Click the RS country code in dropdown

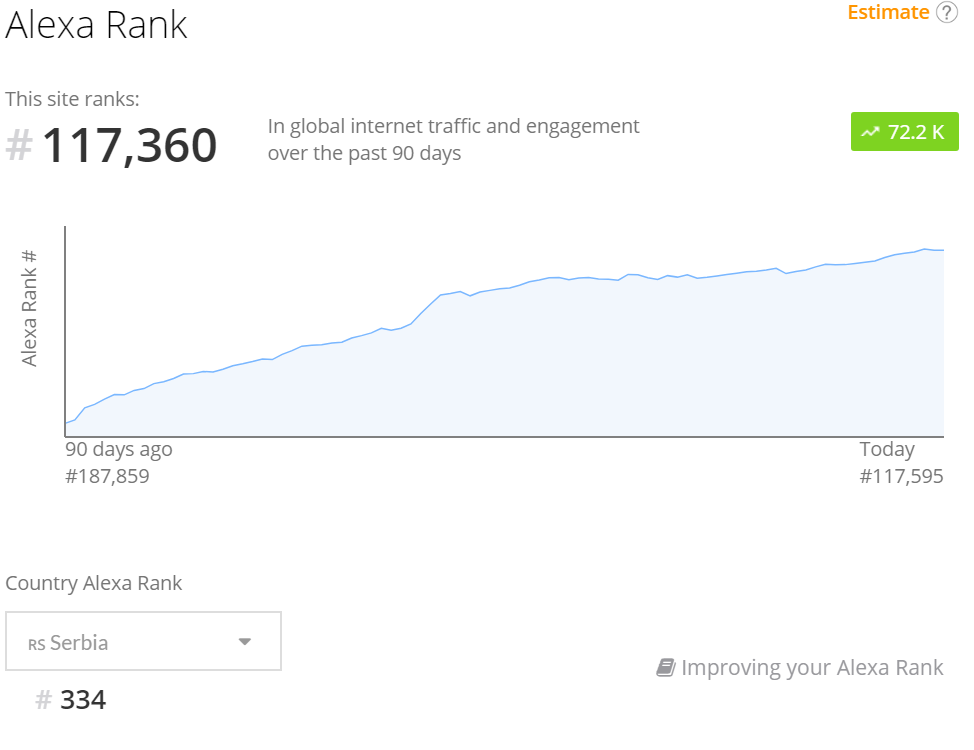tap(37, 644)
